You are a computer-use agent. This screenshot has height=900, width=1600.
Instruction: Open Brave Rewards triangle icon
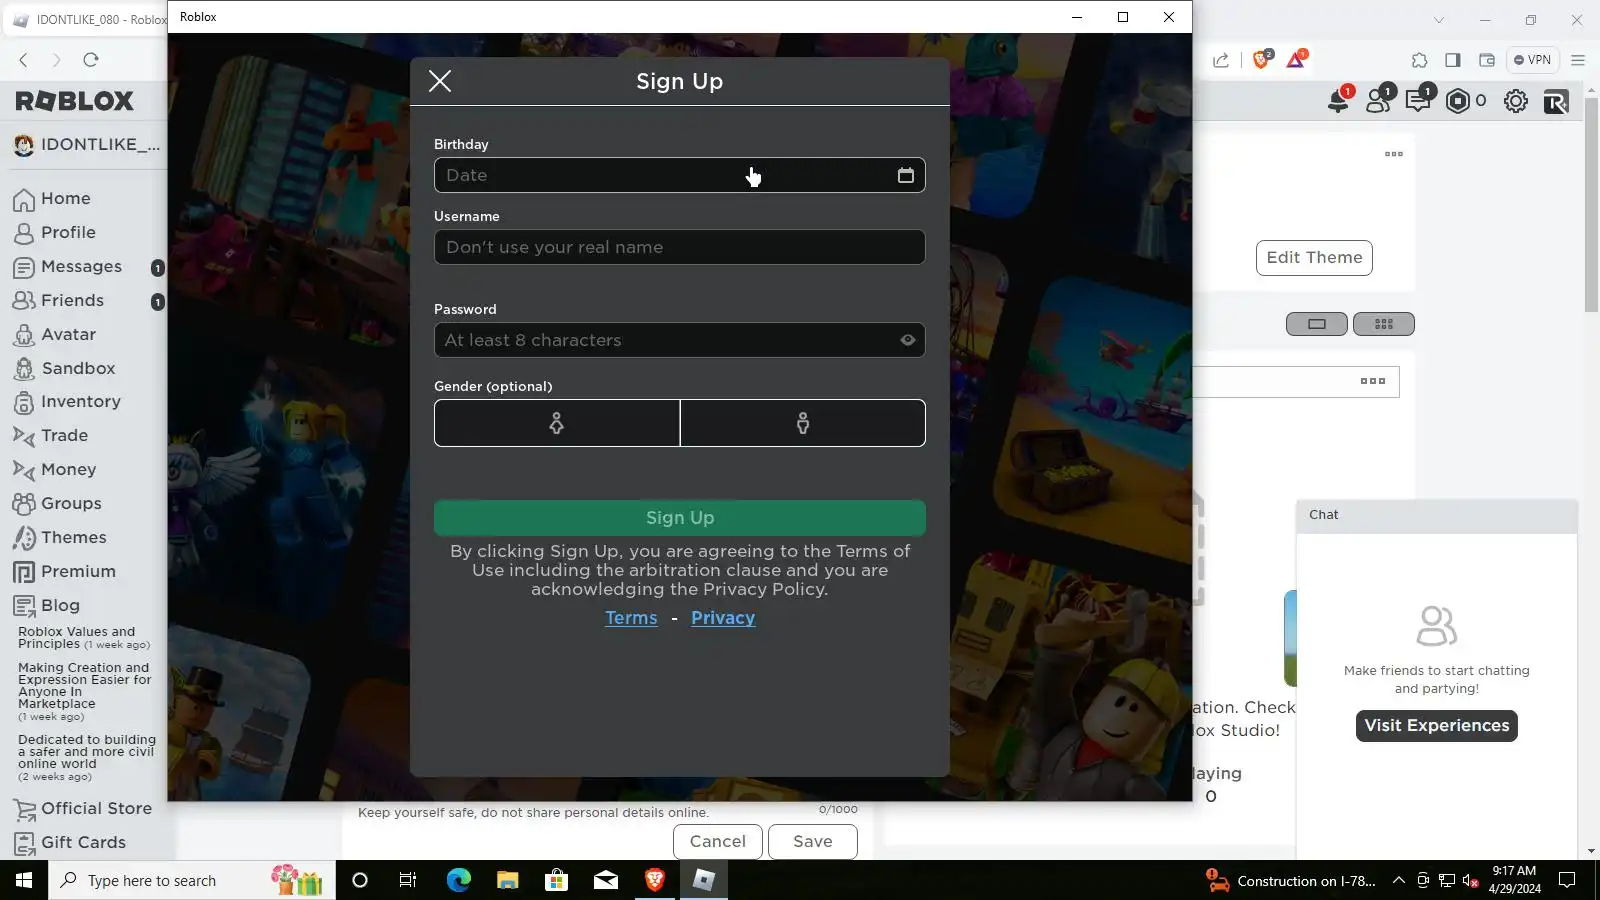[1296, 59]
